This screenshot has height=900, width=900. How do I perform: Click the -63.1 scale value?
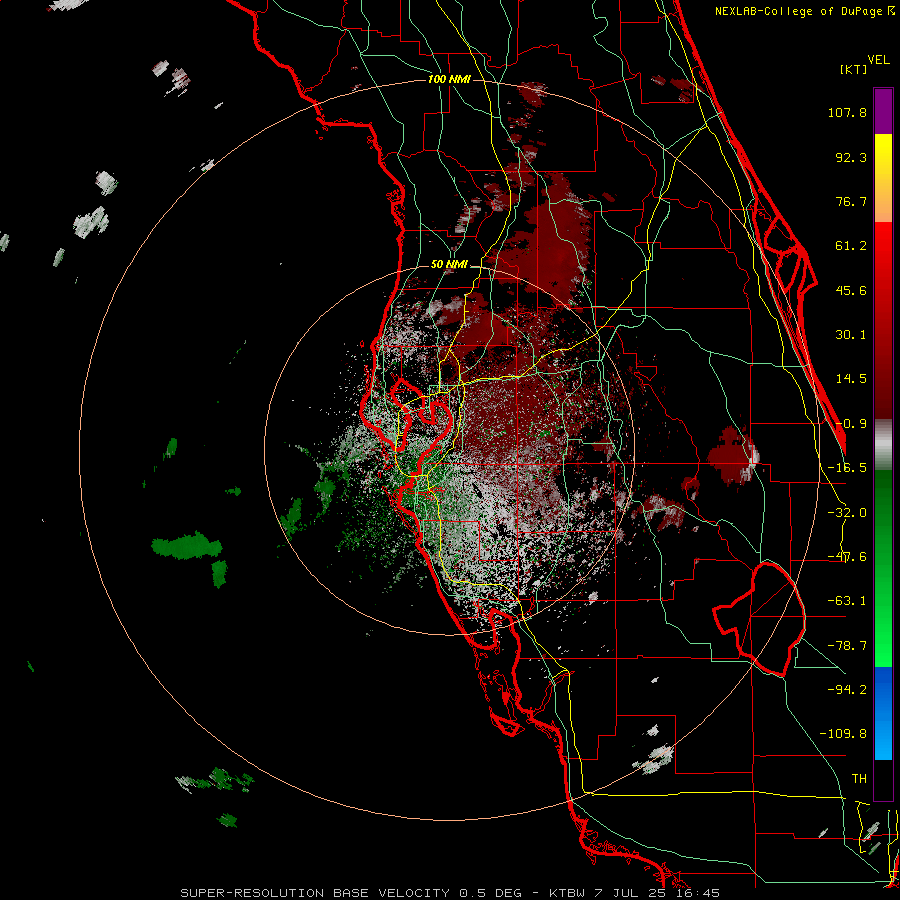click(x=847, y=601)
